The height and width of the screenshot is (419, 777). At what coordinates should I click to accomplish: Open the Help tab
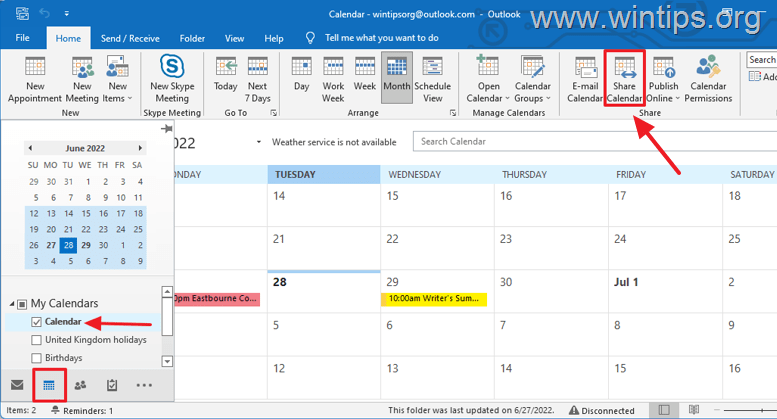[274, 38]
